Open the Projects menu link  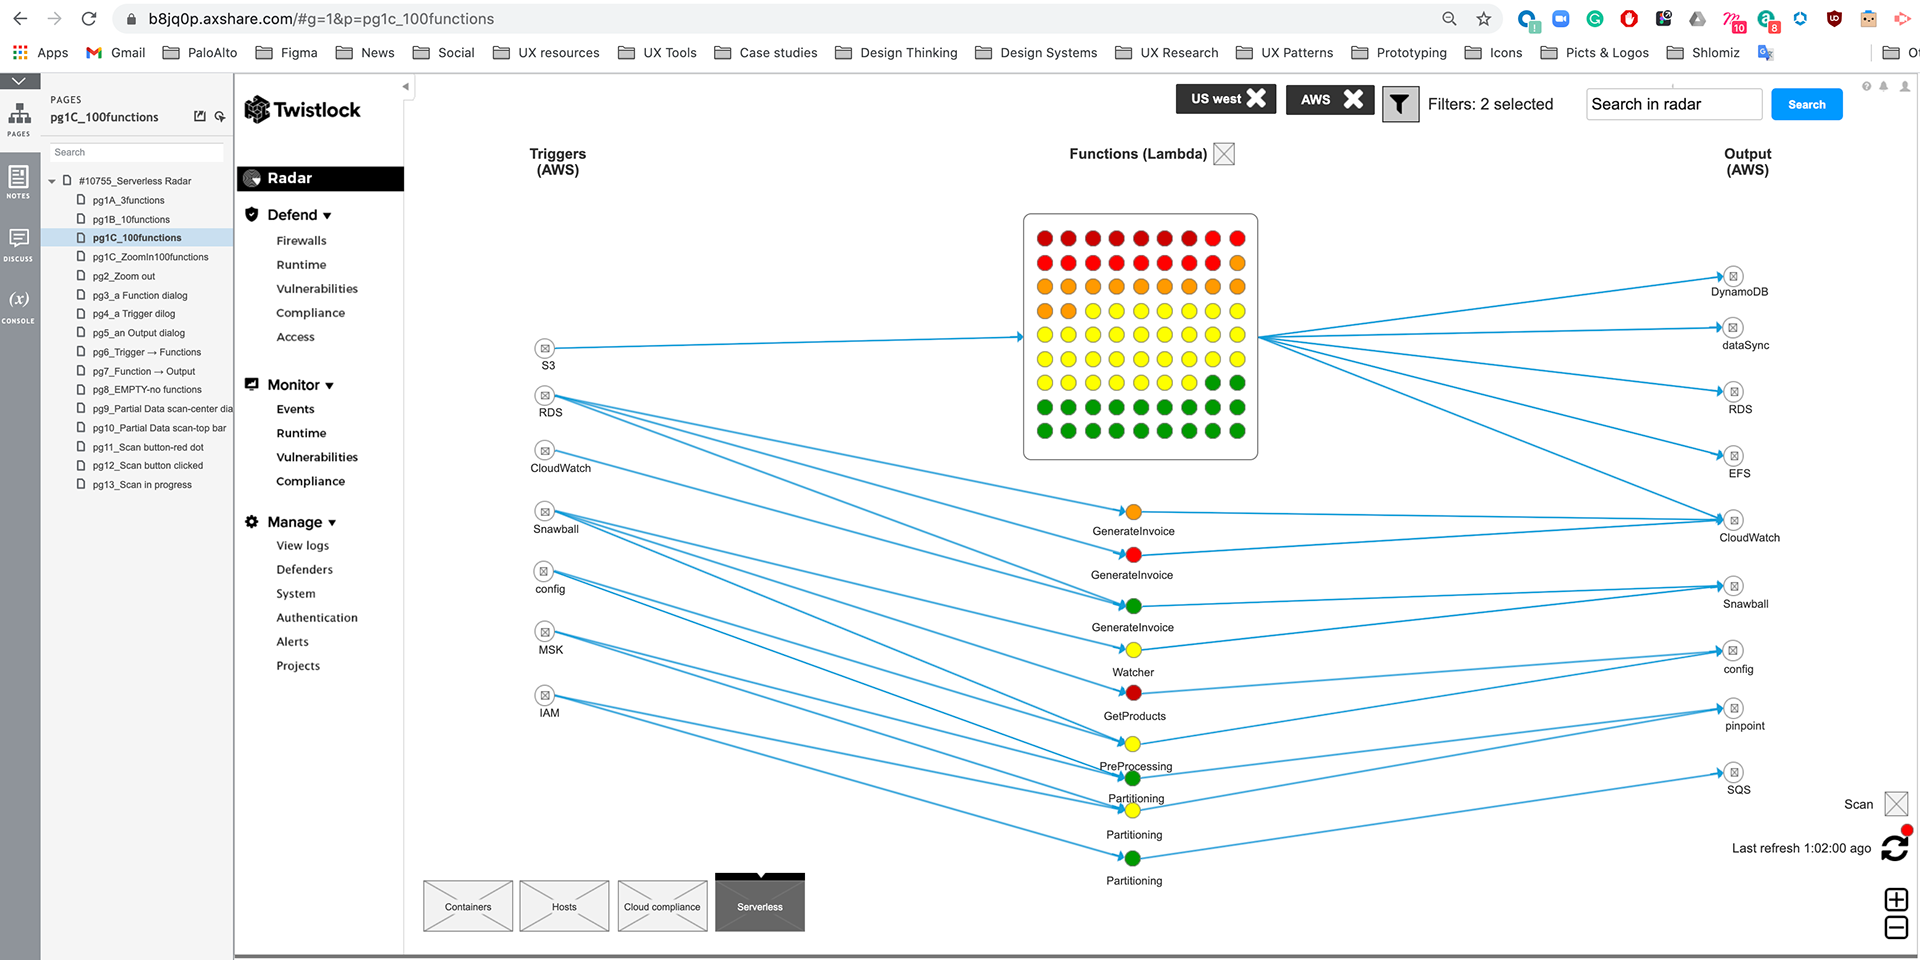tap(298, 666)
